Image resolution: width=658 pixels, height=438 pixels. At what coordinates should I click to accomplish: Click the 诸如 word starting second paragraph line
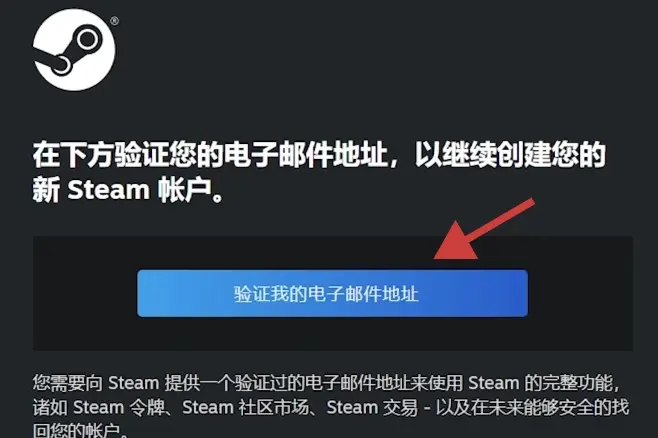[x=50, y=407]
